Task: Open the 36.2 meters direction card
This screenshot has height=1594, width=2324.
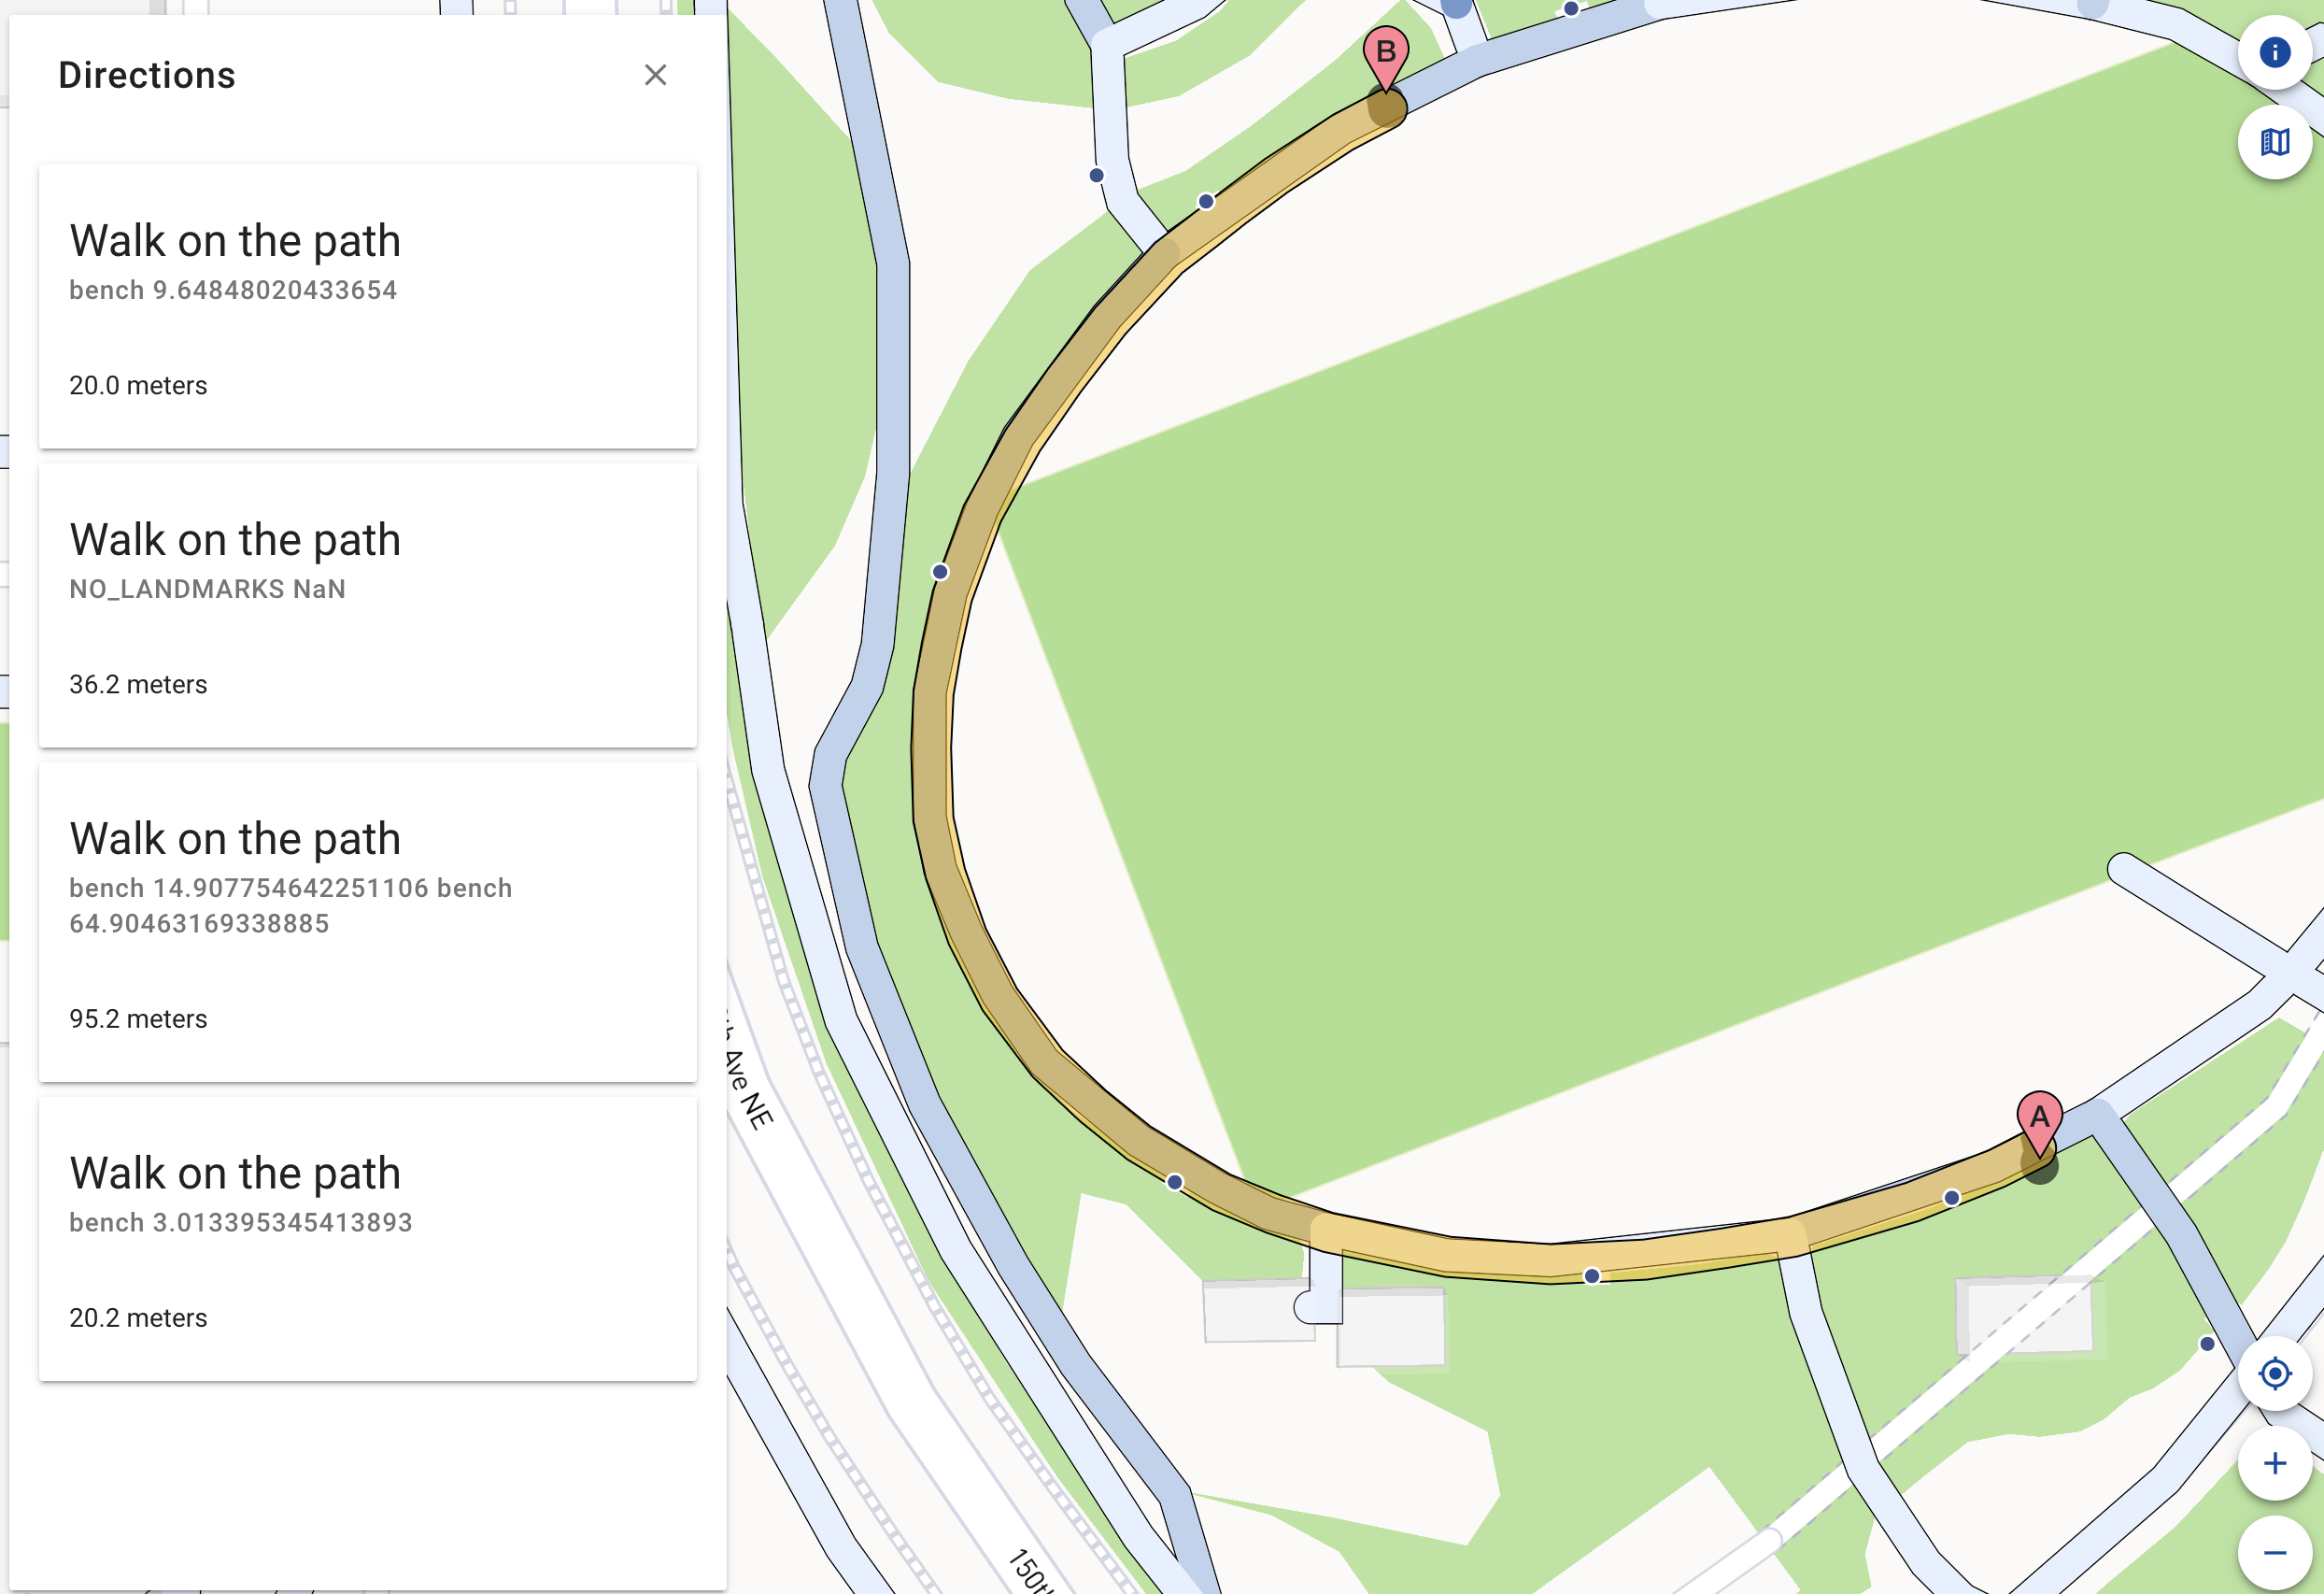Action: (368, 605)
